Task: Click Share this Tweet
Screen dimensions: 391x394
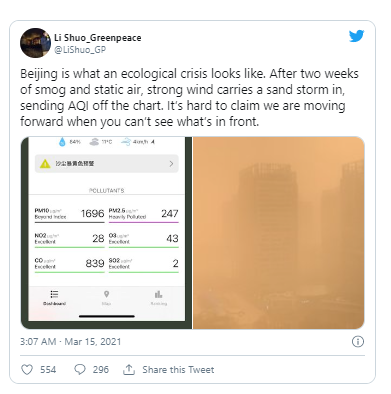Action: [x=178, y=370]
